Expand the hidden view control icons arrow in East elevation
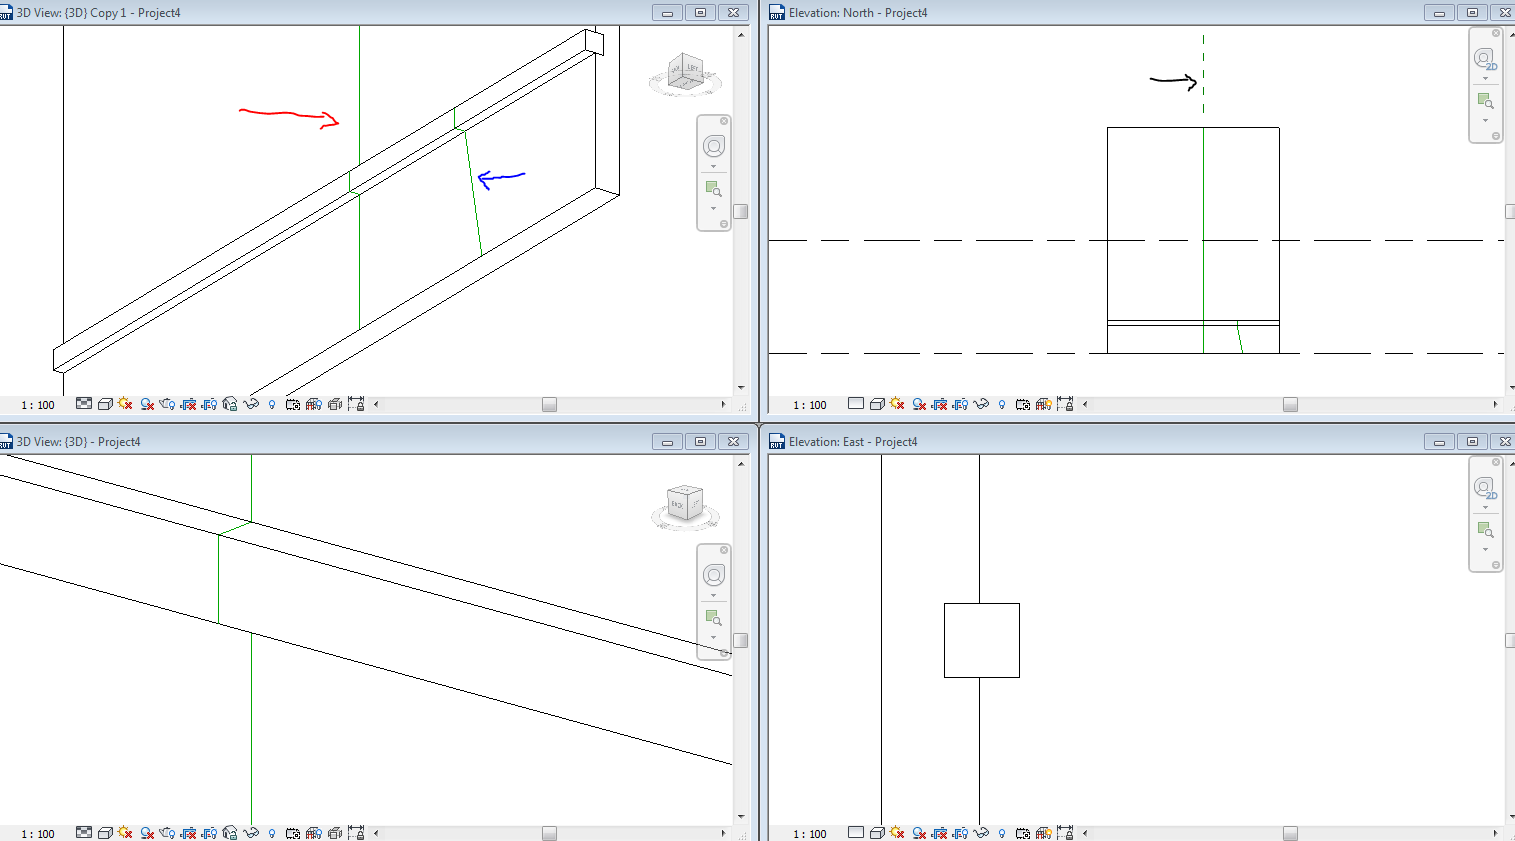The image size is (1515, 841). [1084, 832]
